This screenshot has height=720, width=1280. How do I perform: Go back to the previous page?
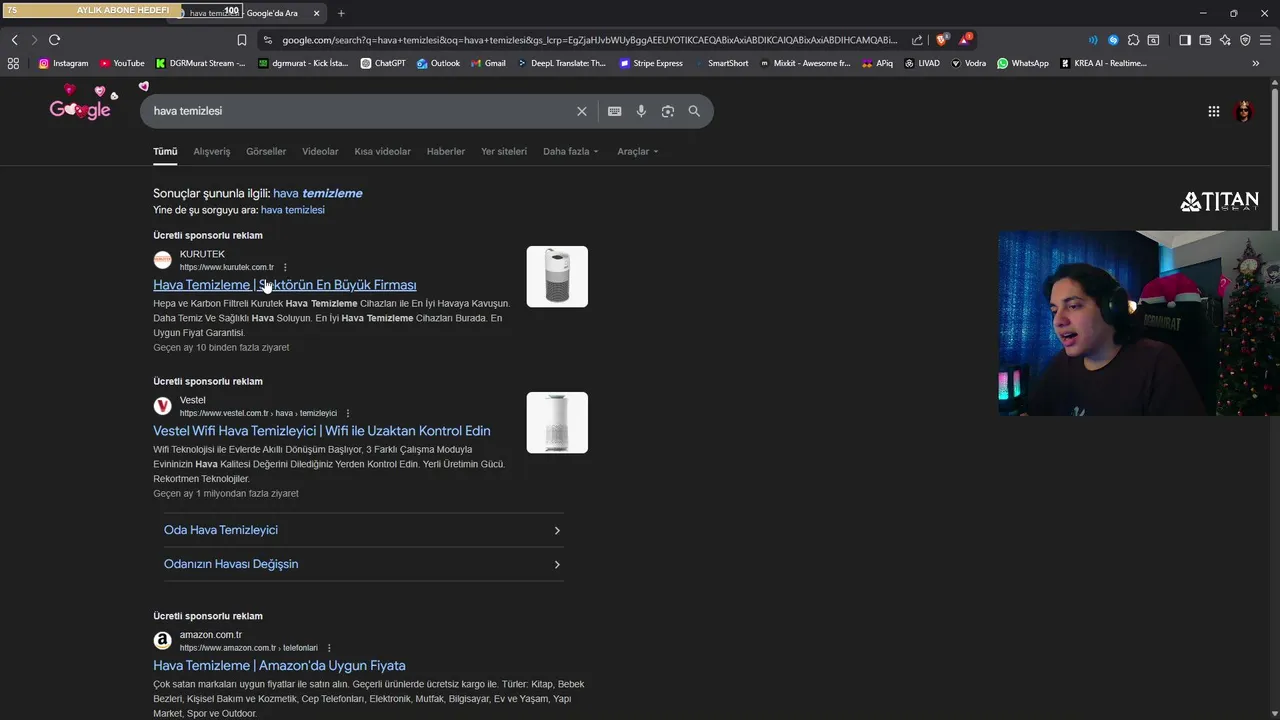[14, 40]
